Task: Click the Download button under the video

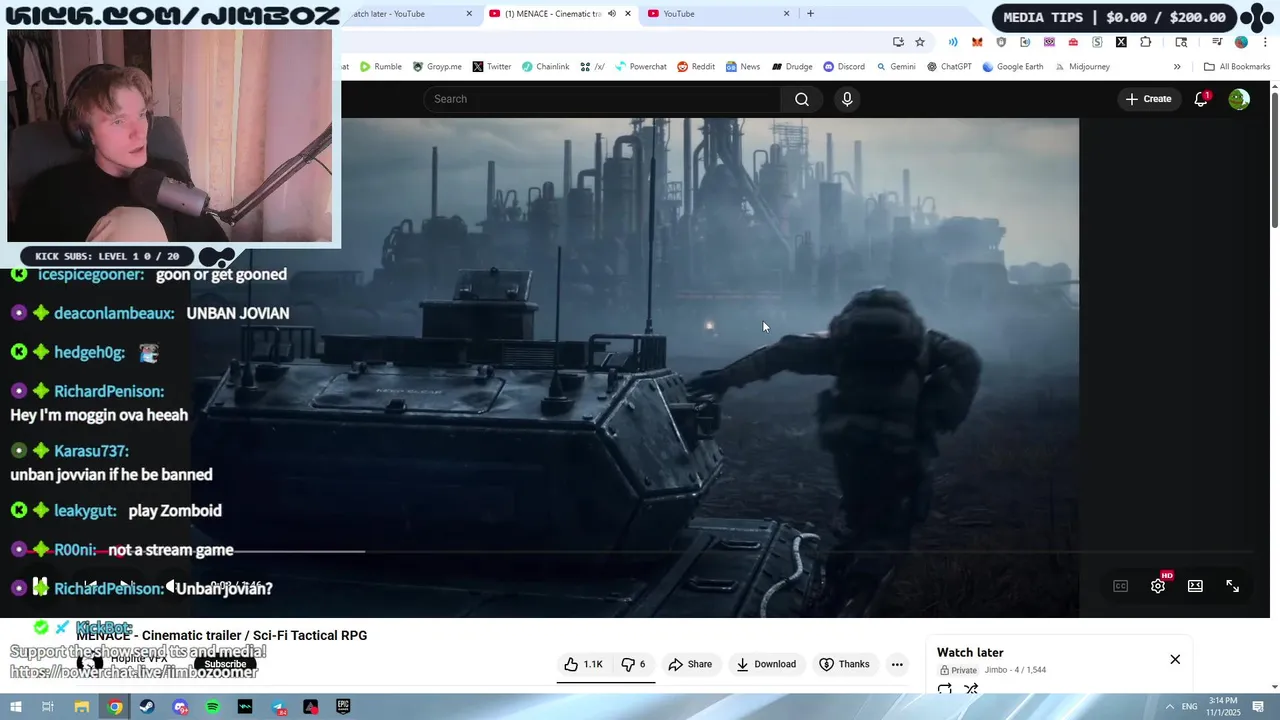Action: (767, 664)
